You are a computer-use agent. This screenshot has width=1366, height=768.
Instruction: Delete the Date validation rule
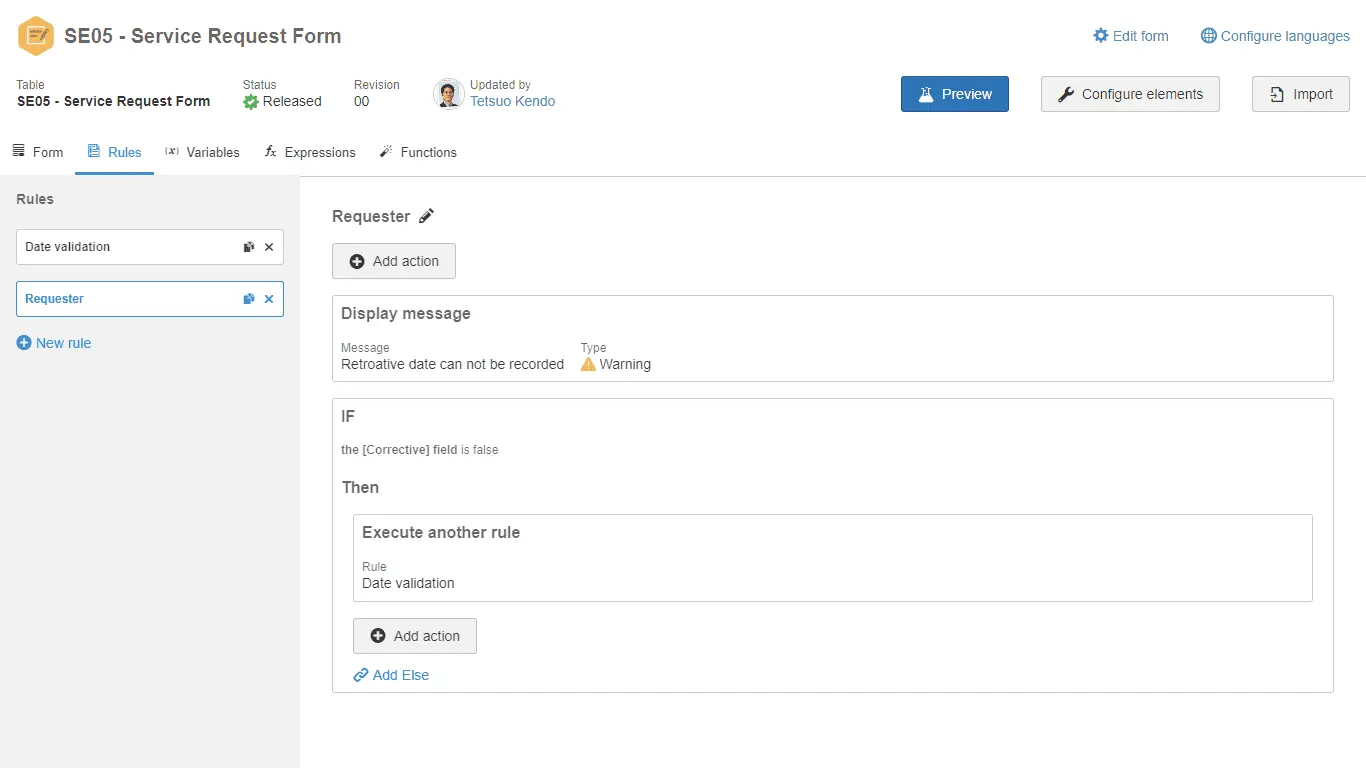(x=269, y=247)
